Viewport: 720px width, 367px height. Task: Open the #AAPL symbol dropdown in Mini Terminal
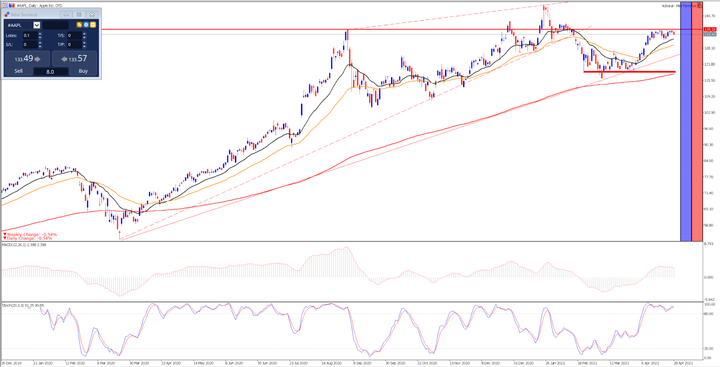coord(37,25)
